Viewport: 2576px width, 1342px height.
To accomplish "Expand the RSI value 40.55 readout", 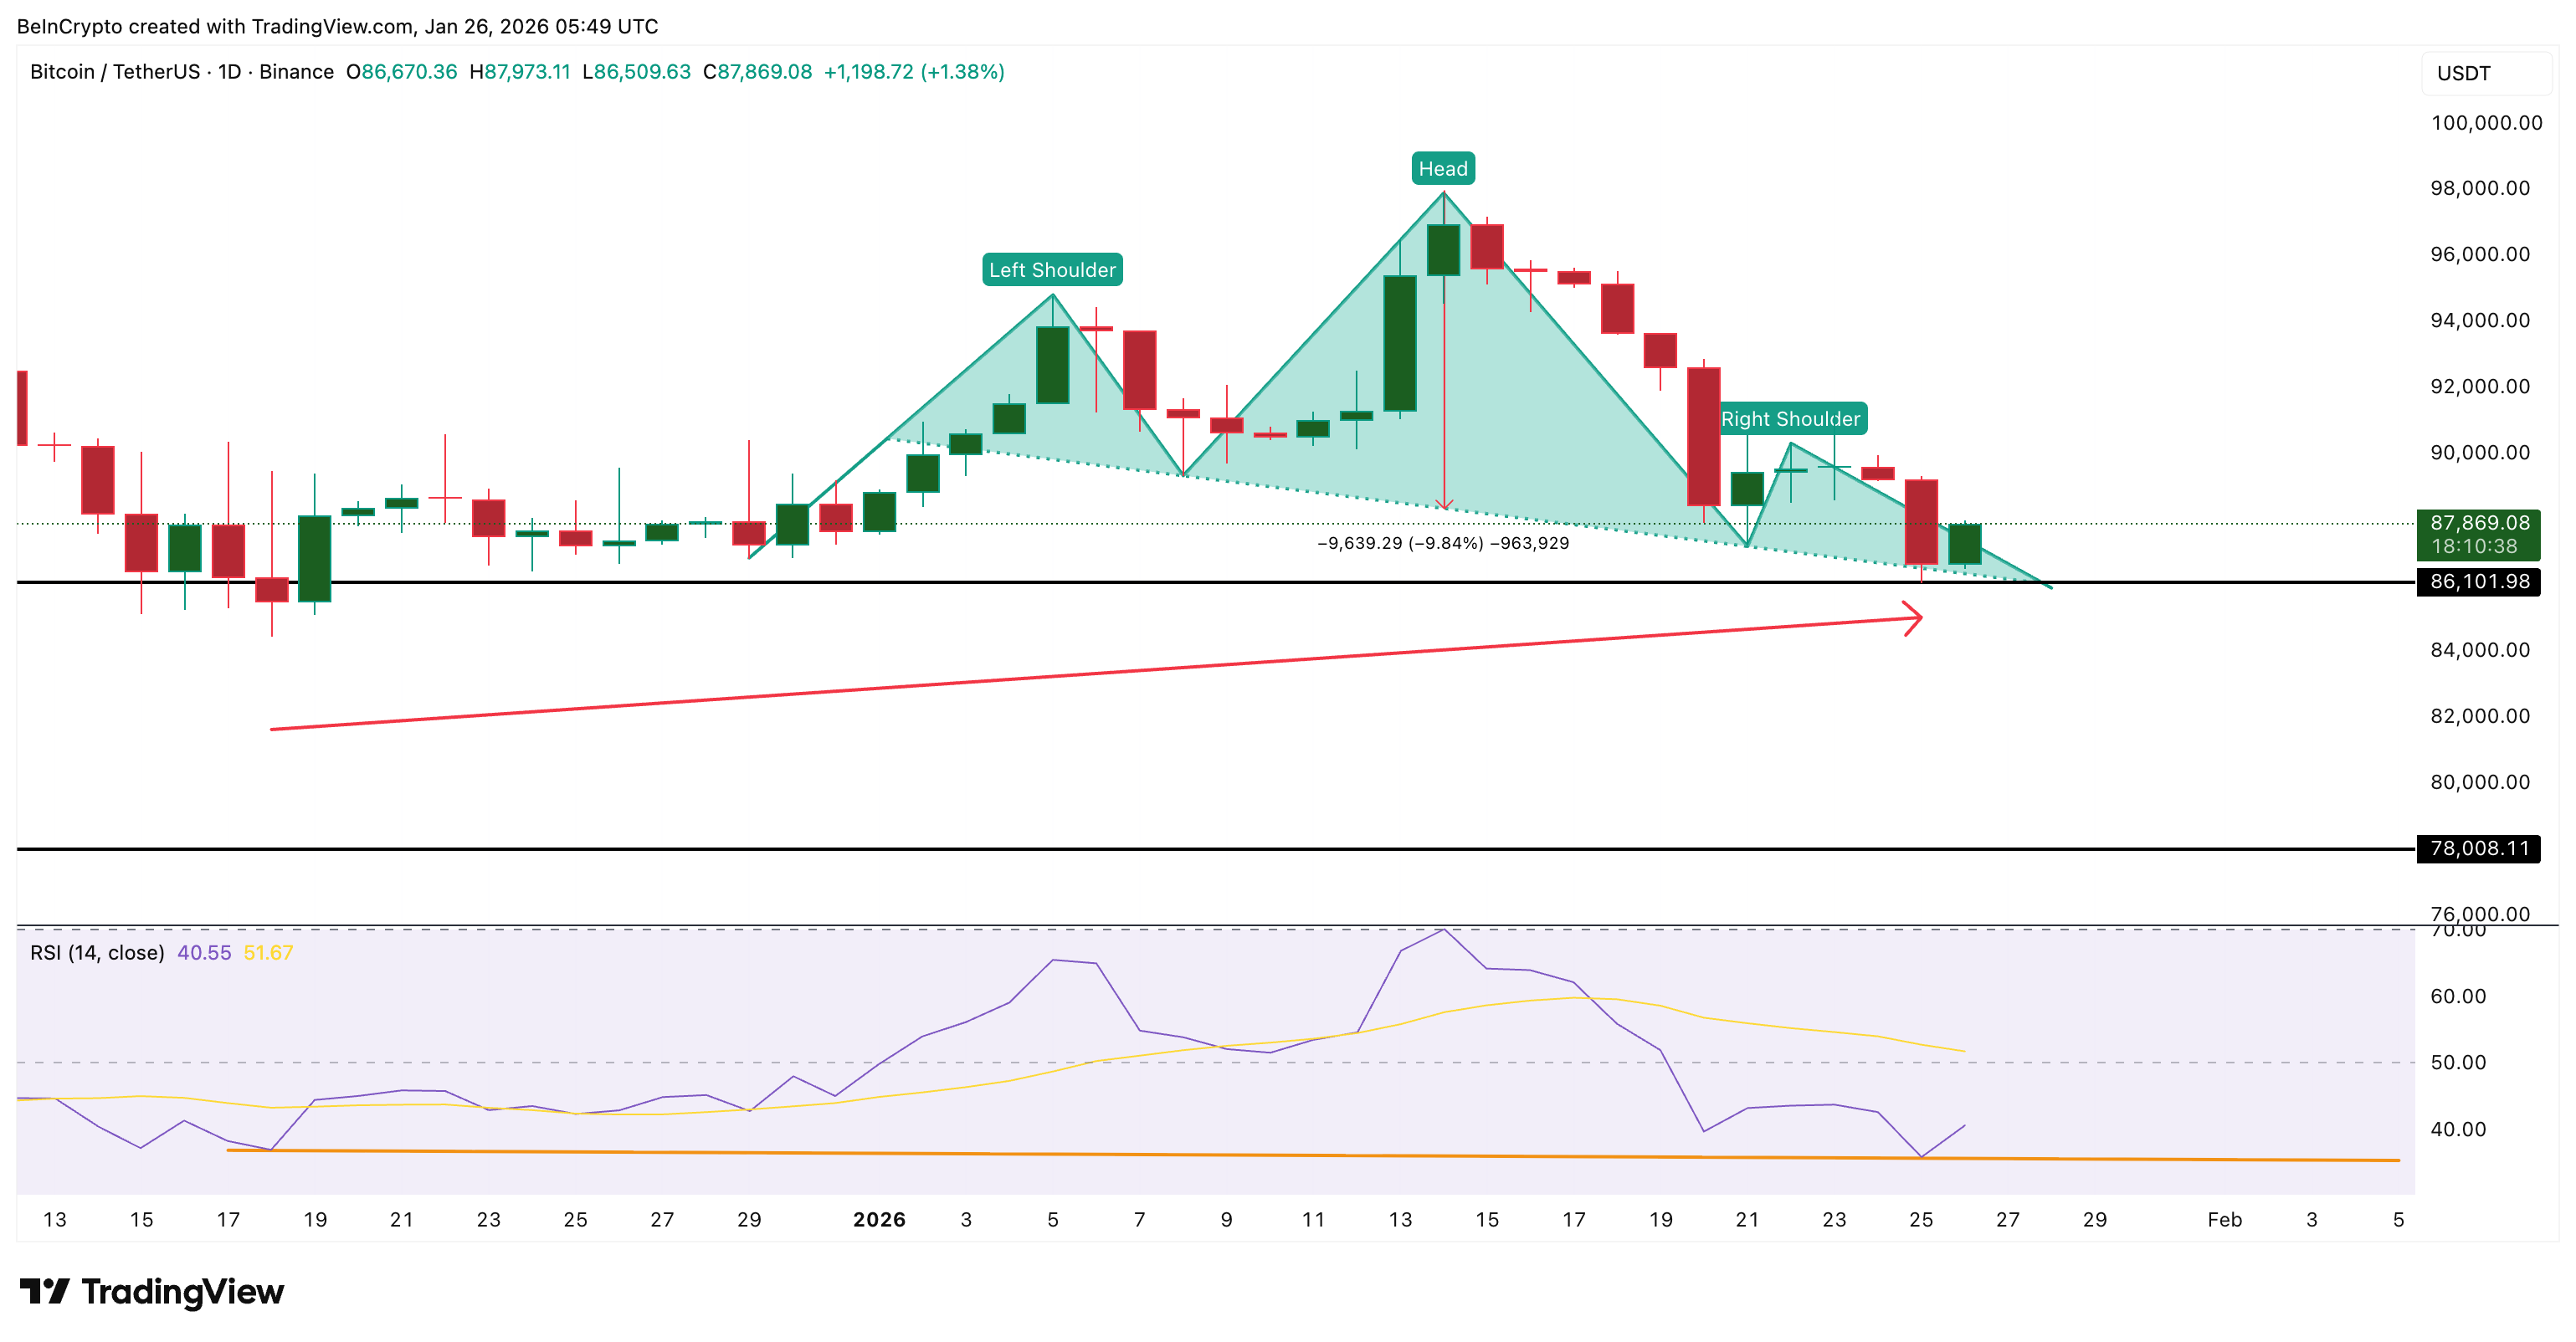I will pyautogui.click(x=205, y=952).
